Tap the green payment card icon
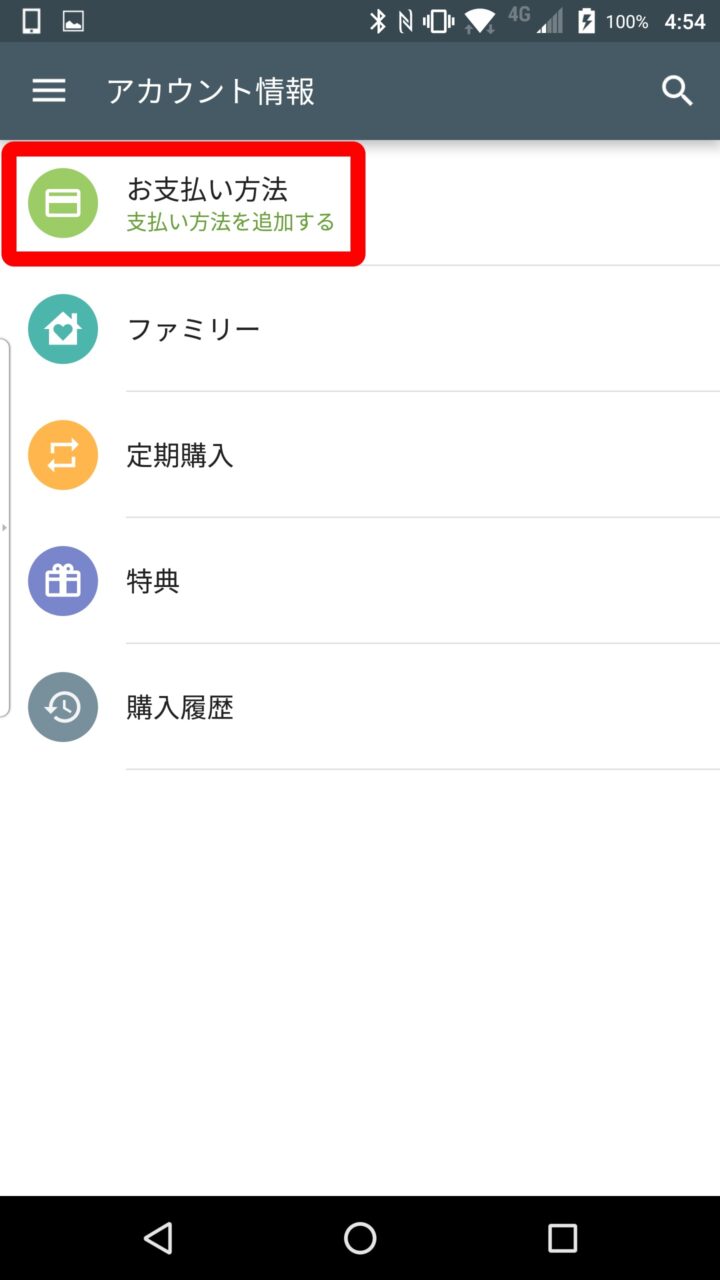 point(63,203)
